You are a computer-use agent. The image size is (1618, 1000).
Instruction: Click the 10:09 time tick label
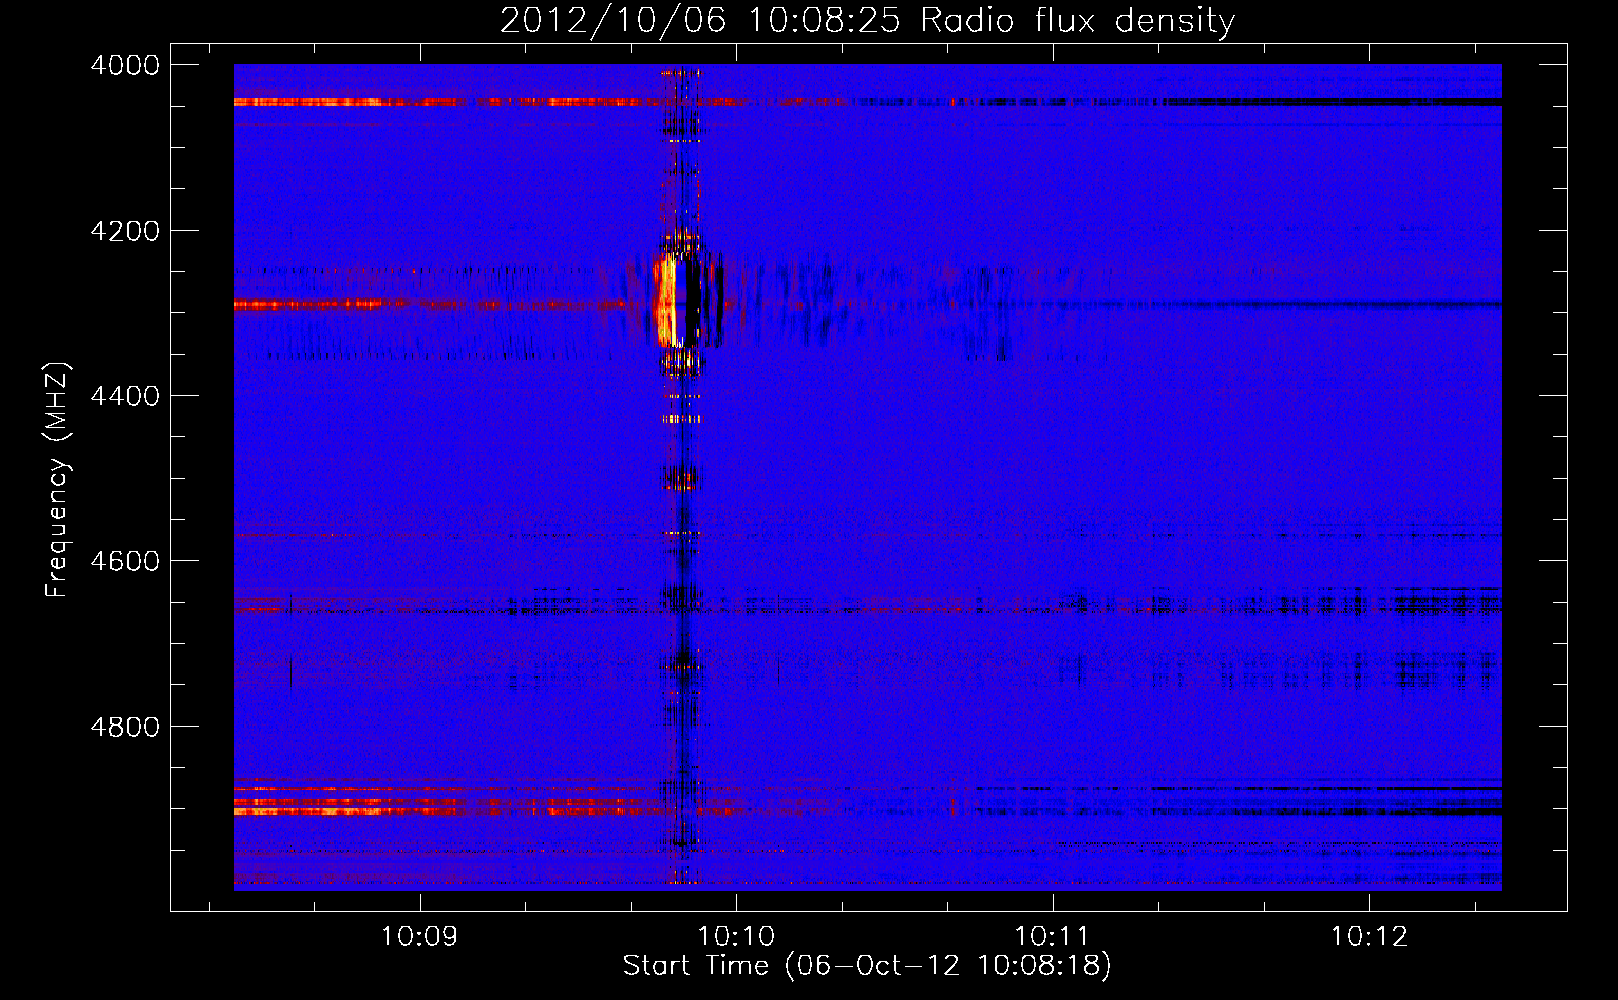click(x=420, y=937)
